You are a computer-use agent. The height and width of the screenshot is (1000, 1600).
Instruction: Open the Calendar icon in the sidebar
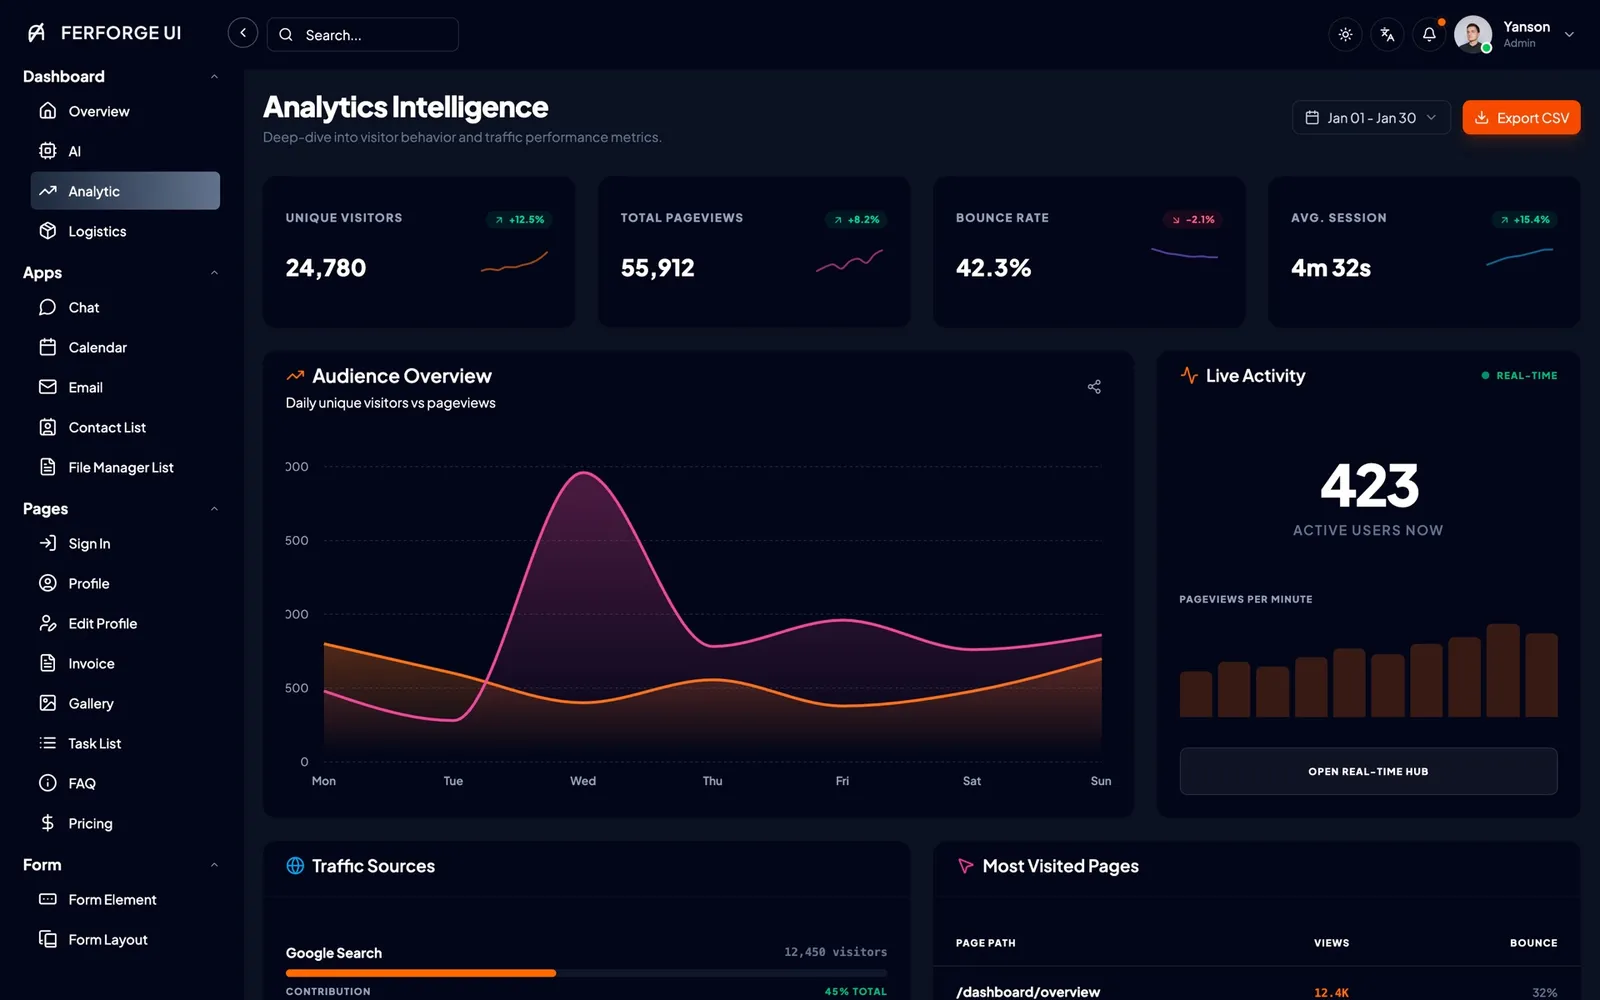tap(47, 347)
